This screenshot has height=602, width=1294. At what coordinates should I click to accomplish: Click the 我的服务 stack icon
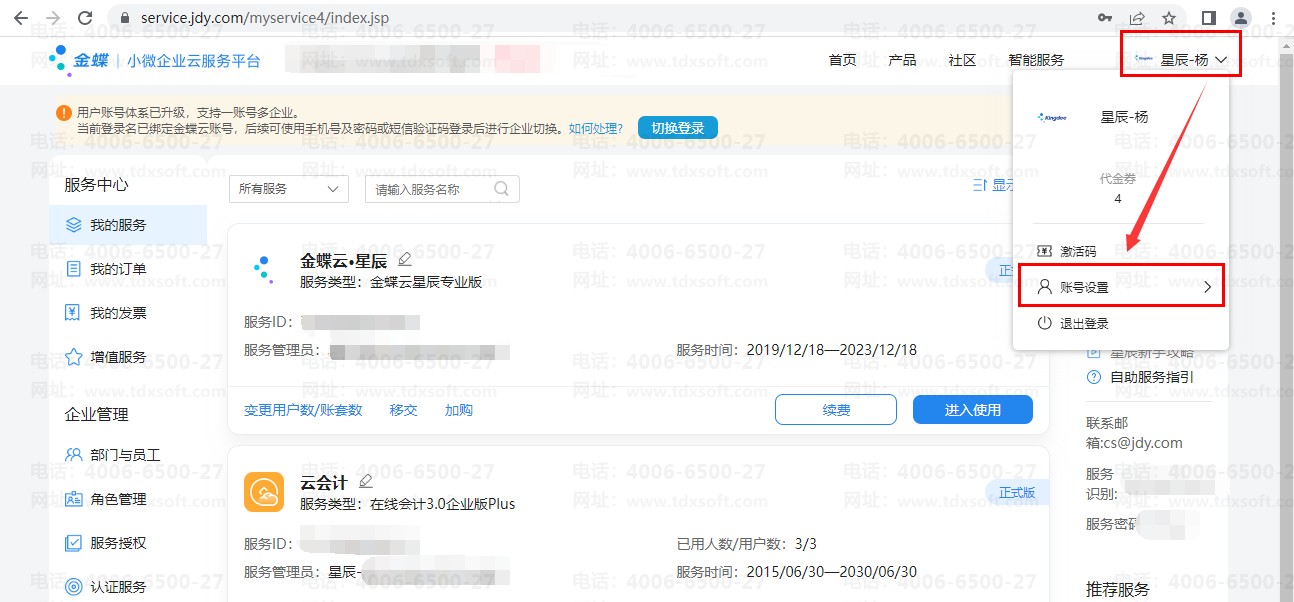pyautogui.click(x=73, y=225)
